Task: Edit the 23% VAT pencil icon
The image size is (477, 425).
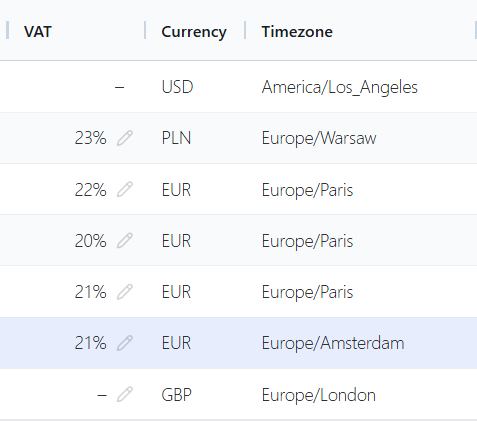Action: (x=125, y=138)
